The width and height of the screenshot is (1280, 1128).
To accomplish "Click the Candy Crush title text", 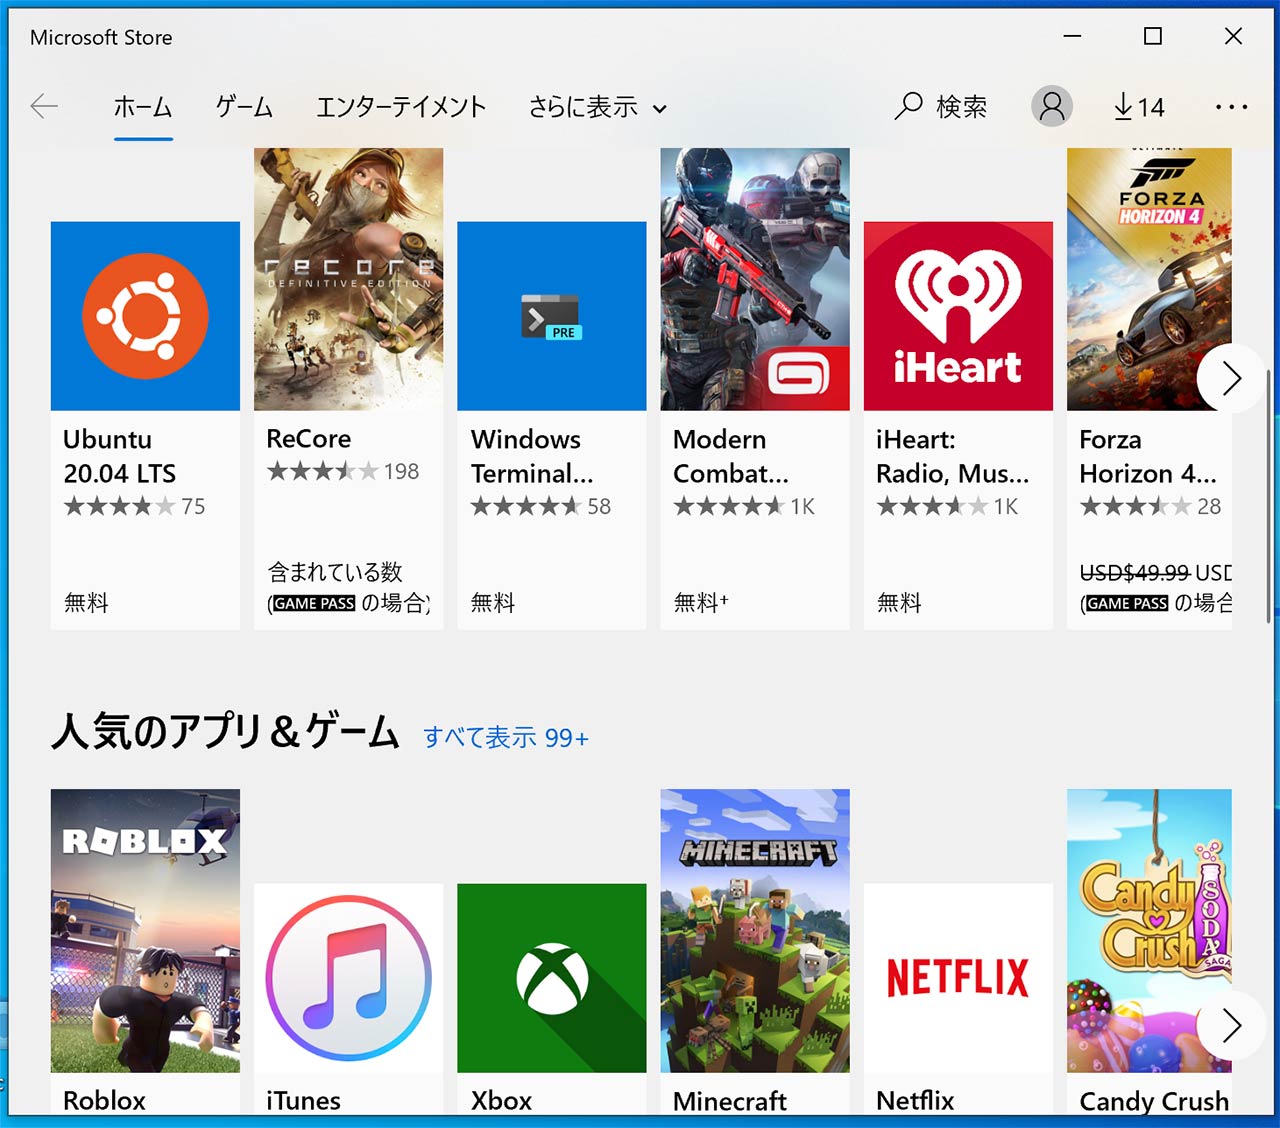I will coord(1154,1100).
